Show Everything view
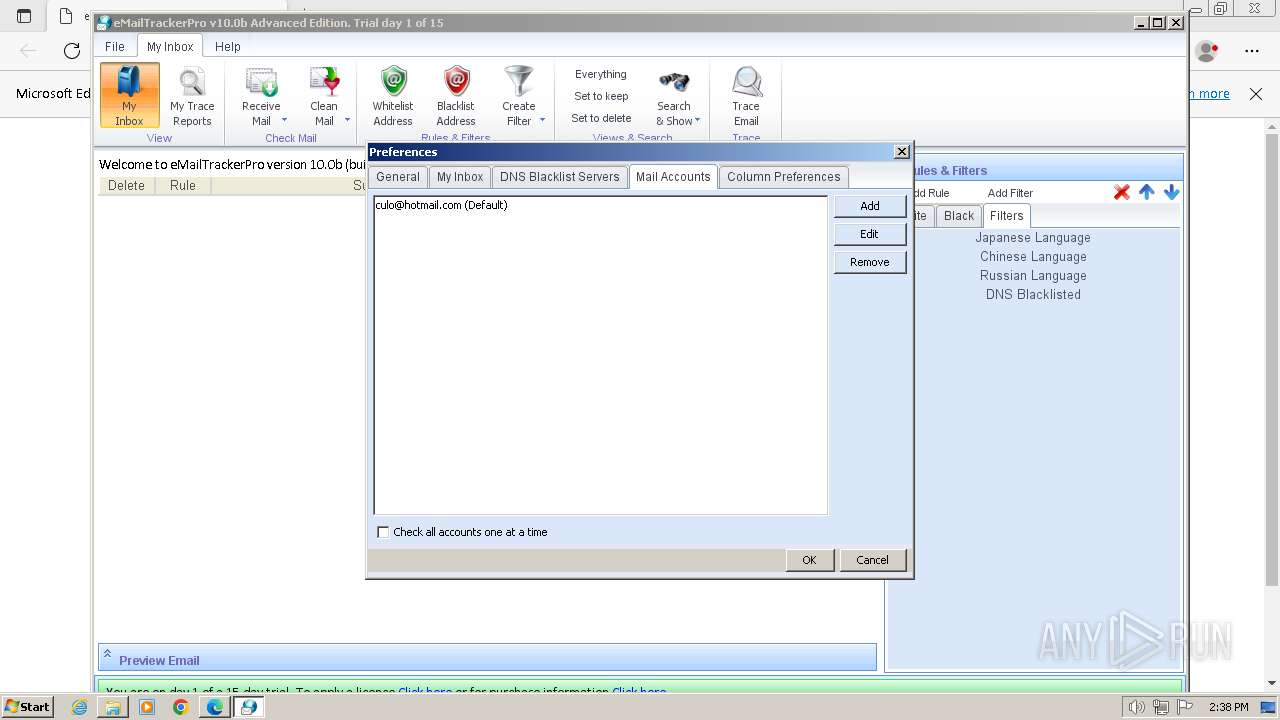1280x720 pixels. tap(601, 74)
